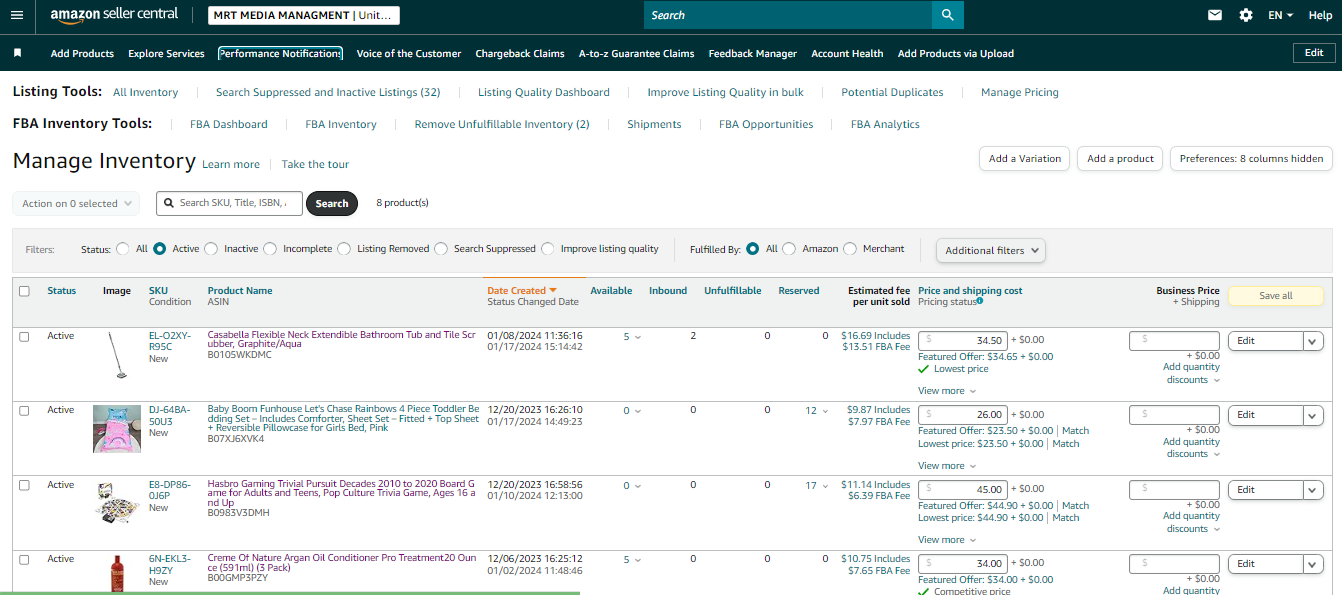Focus the top Search input field
1342x595 pixels.
point(788,15)
